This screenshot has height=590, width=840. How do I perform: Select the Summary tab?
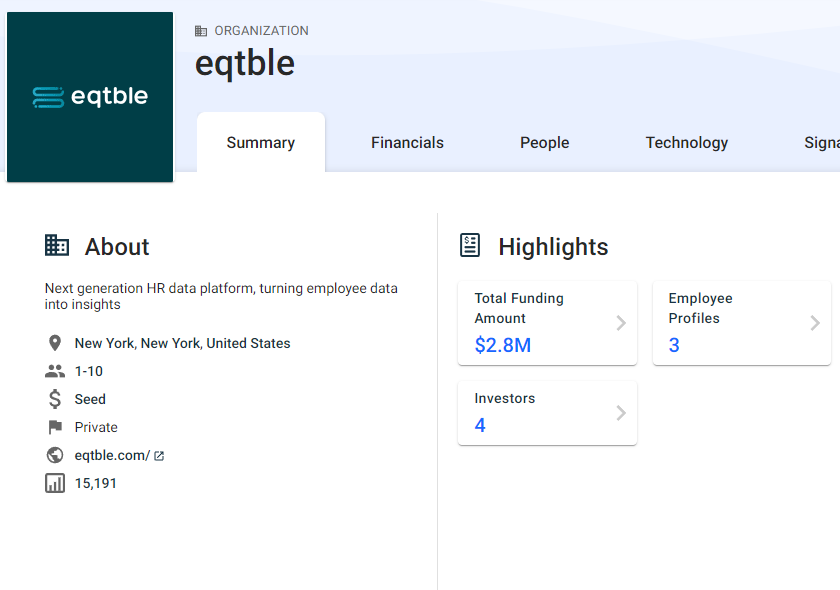coord(260,143)
